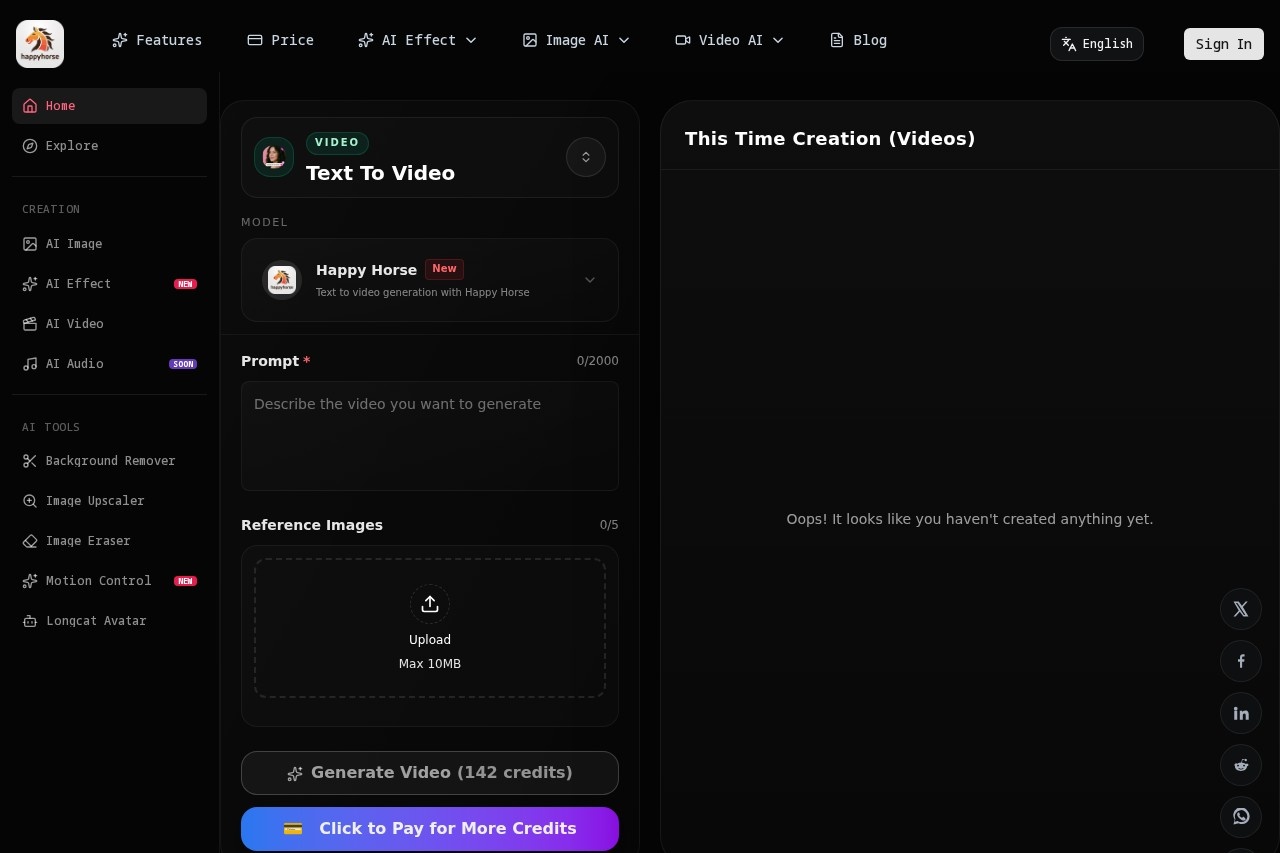The height and width of the screenshot is (853, 1280).
Task: Go to the Price page
Action: (281, 40)
